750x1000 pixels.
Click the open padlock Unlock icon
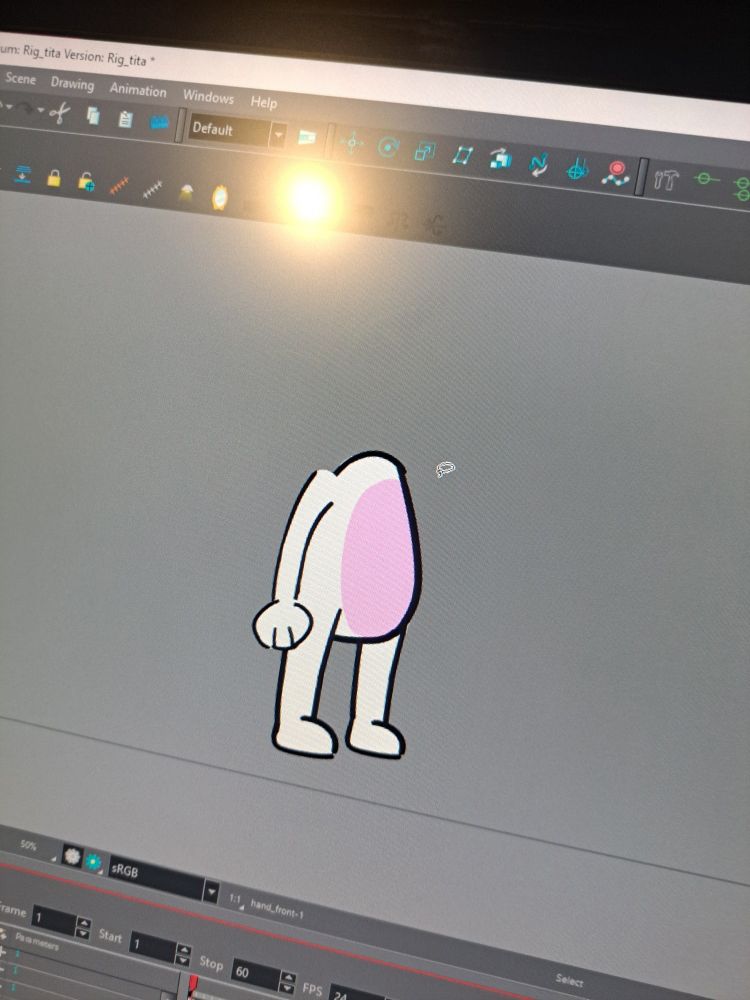(86, 182)
